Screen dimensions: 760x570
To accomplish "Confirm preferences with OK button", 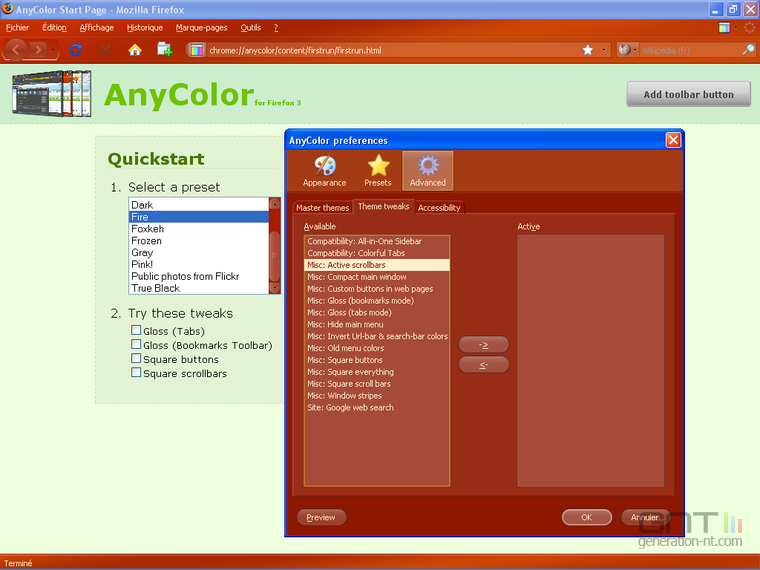I will [x=586, y=517].
